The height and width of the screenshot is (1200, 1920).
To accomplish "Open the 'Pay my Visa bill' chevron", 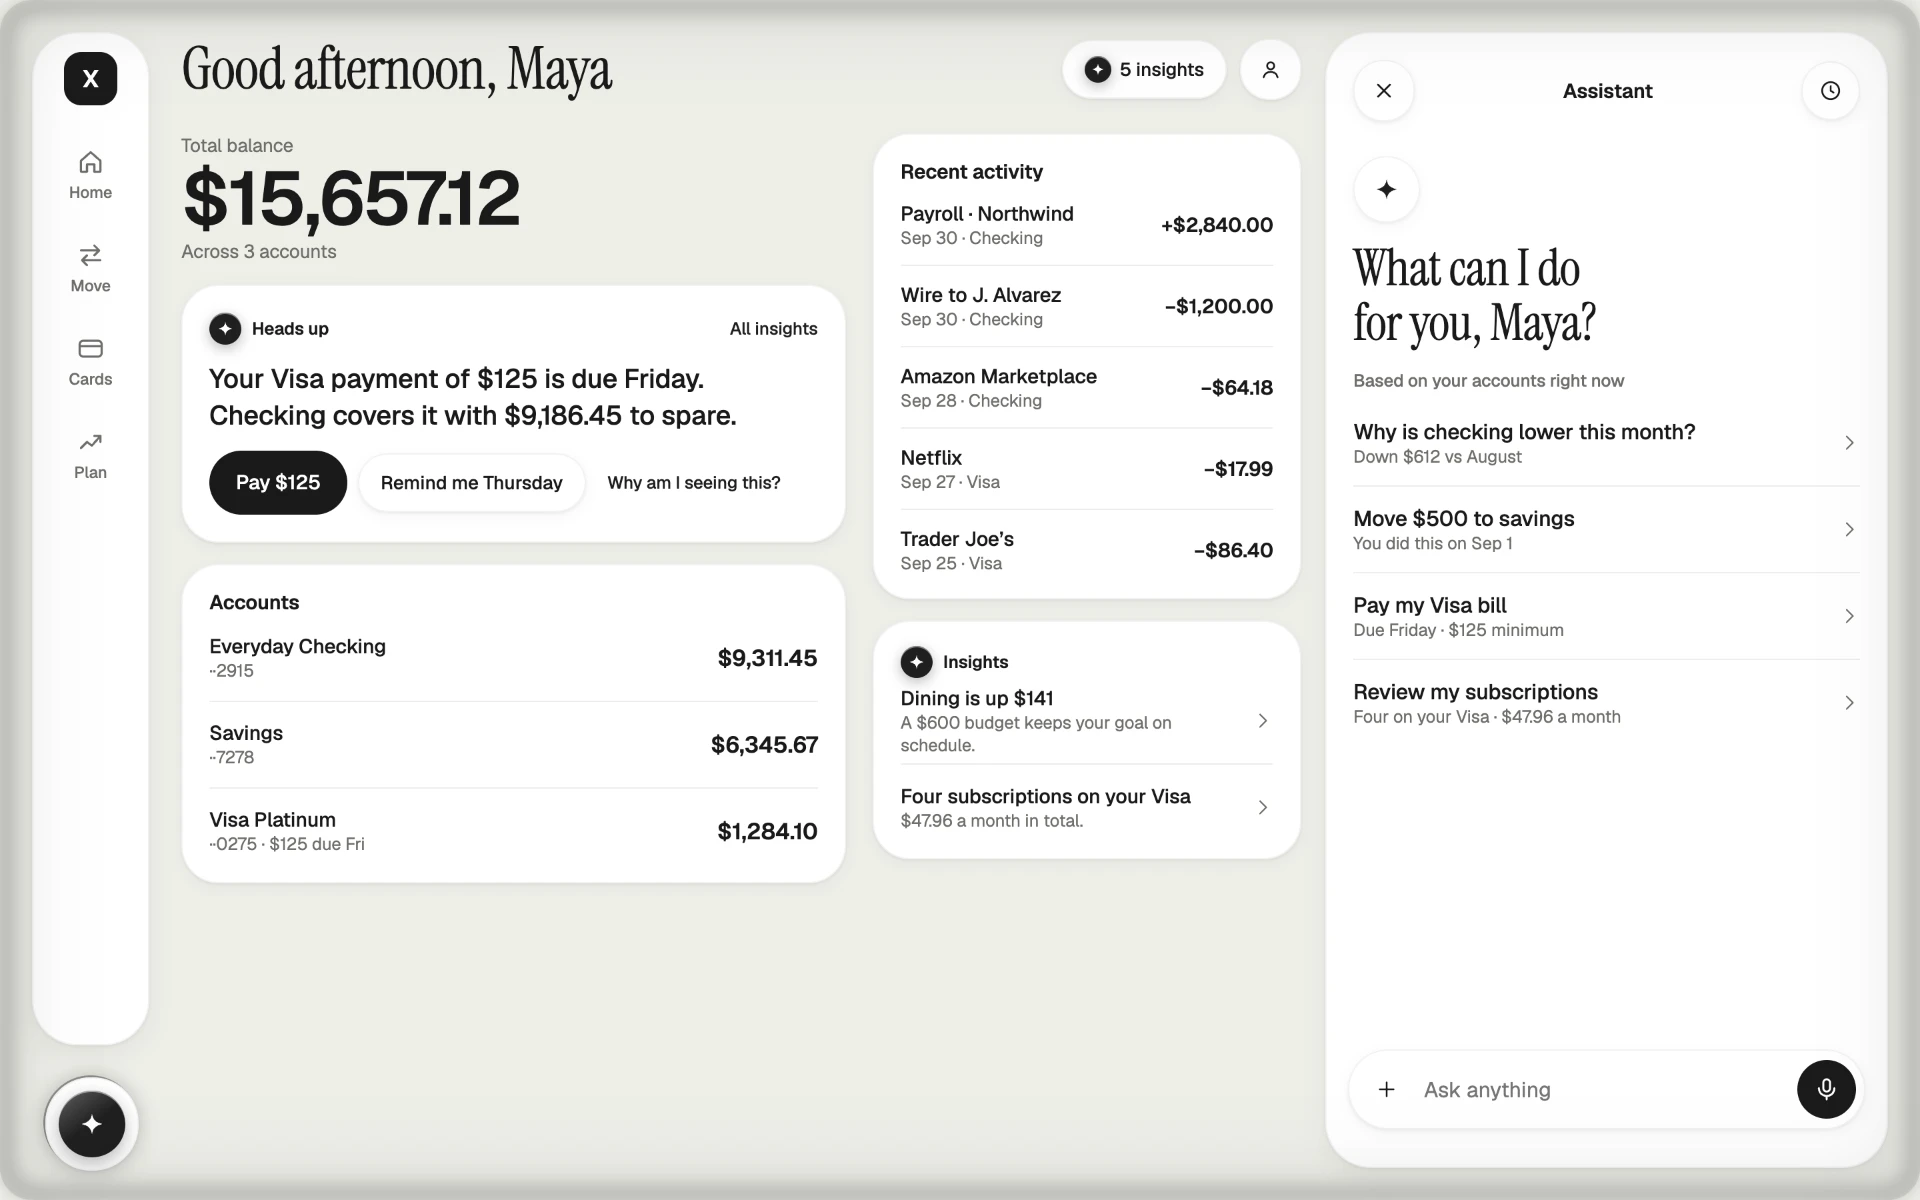I will [x=1849, y=616].
